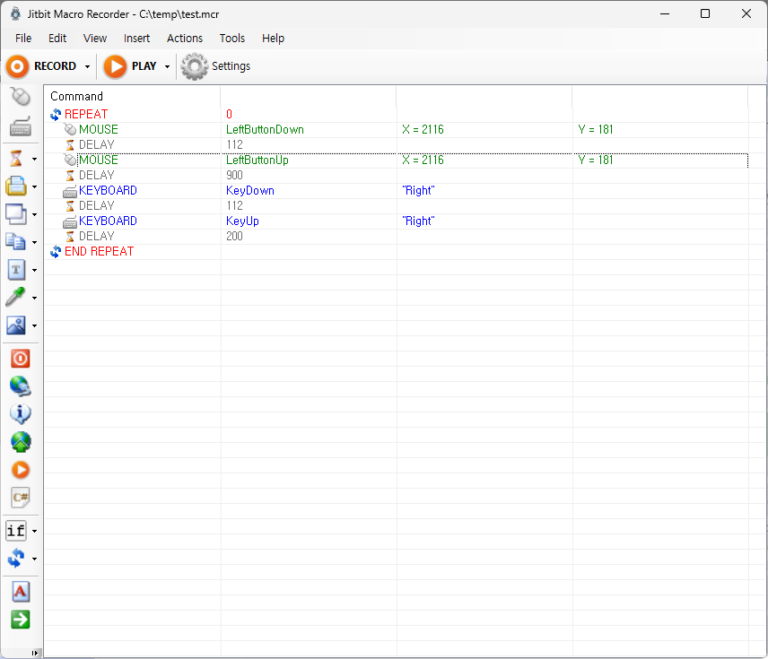Screen dimensions: 768x659
Task: Open the Insert menu
Action: coord(137,38)
